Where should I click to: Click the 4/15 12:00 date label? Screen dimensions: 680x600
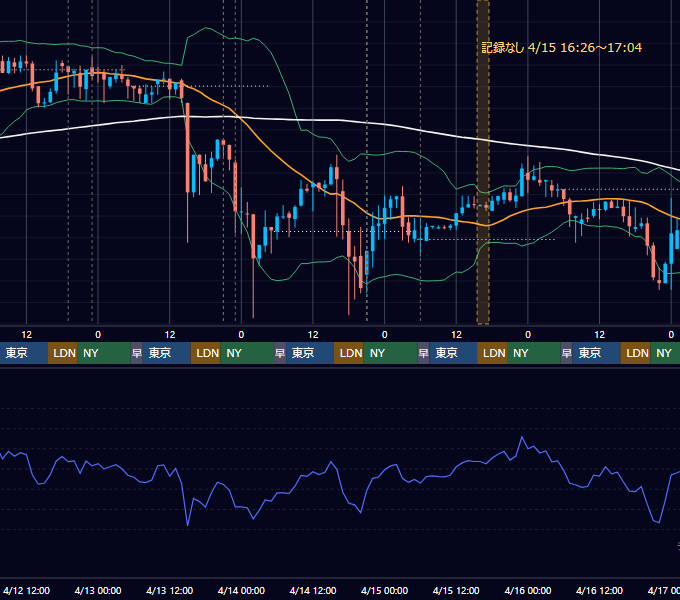pyautogui.click(x=456, y=590)
